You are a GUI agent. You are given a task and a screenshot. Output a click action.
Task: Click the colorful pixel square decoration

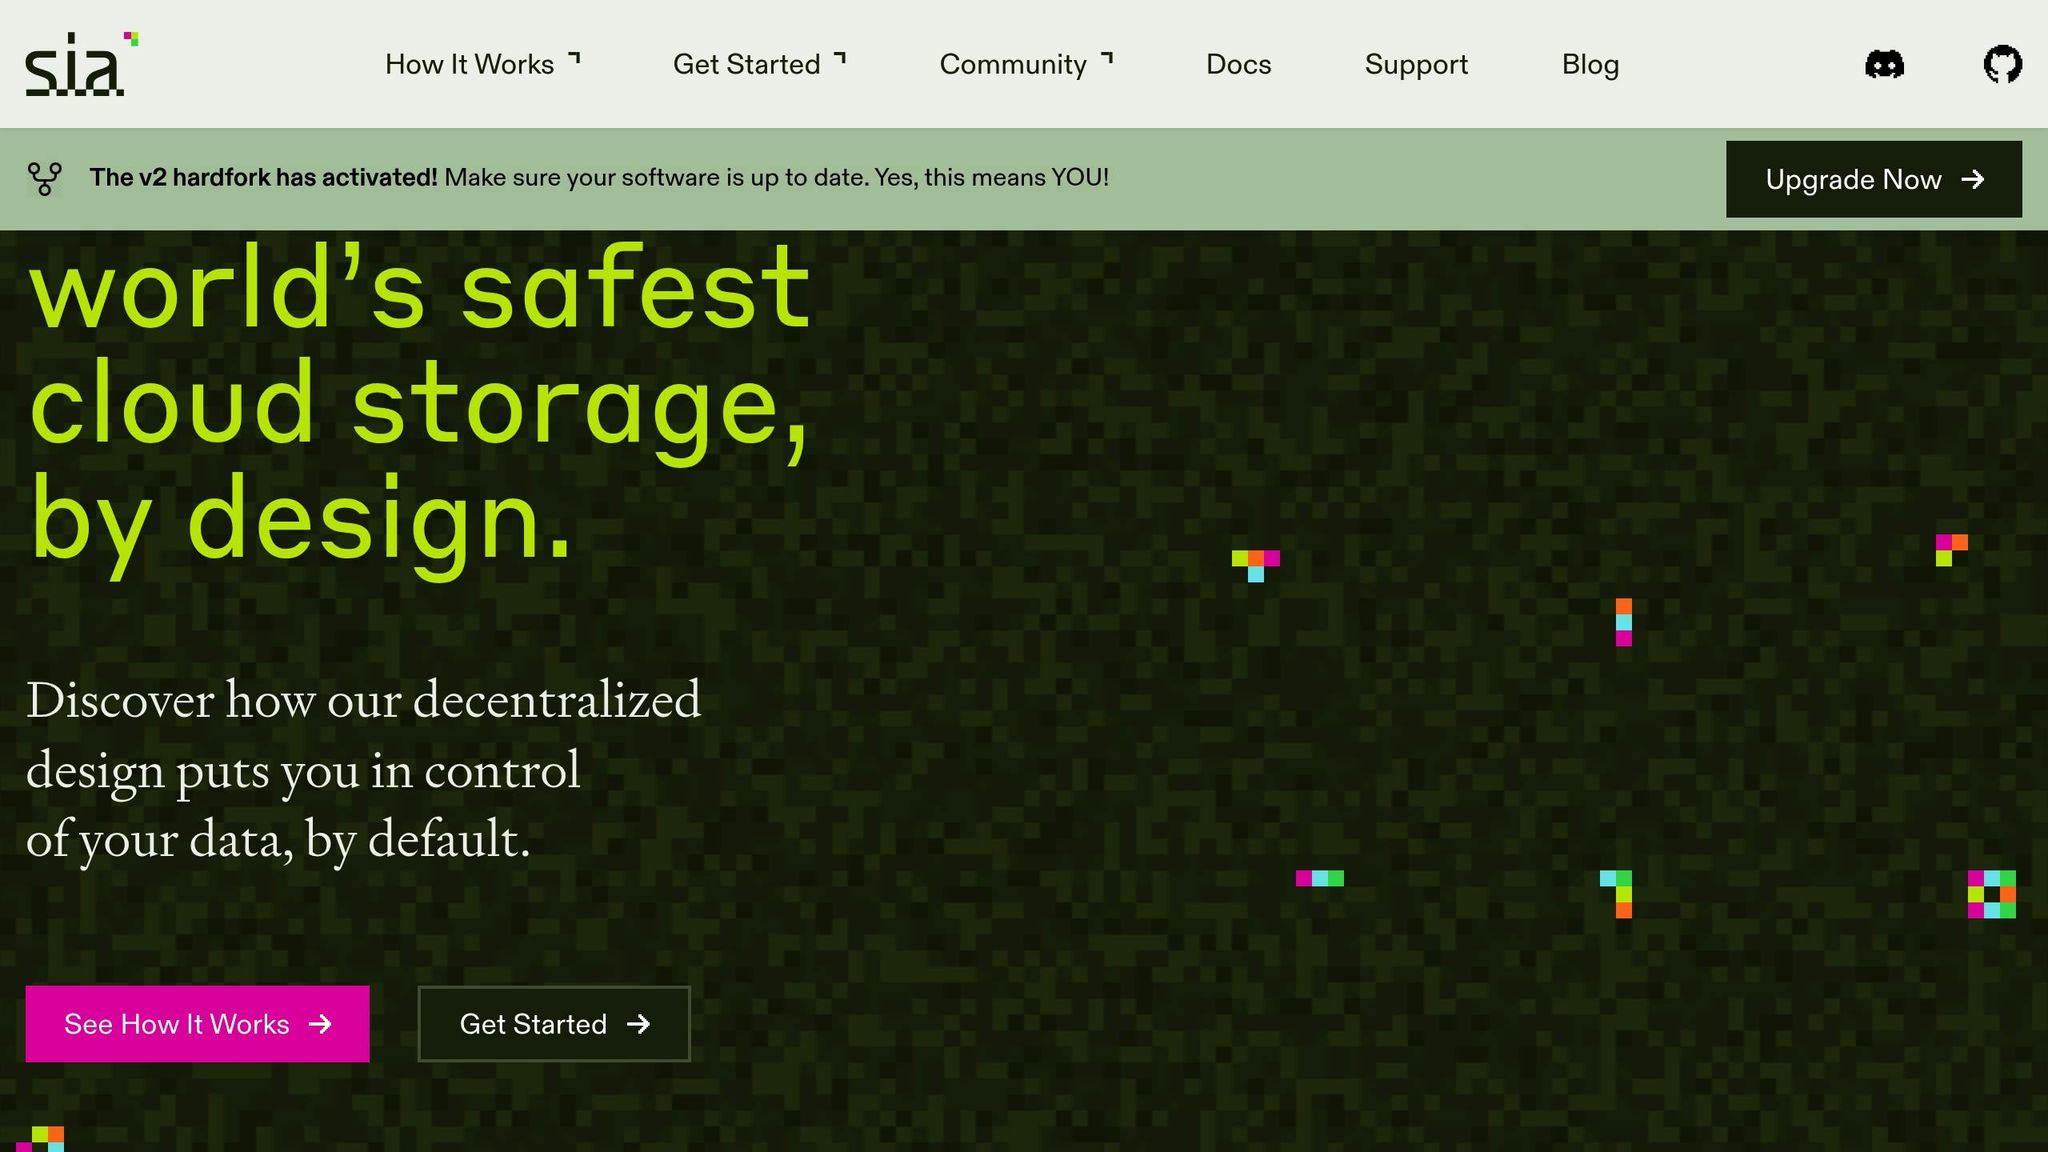coord(1991,894)
